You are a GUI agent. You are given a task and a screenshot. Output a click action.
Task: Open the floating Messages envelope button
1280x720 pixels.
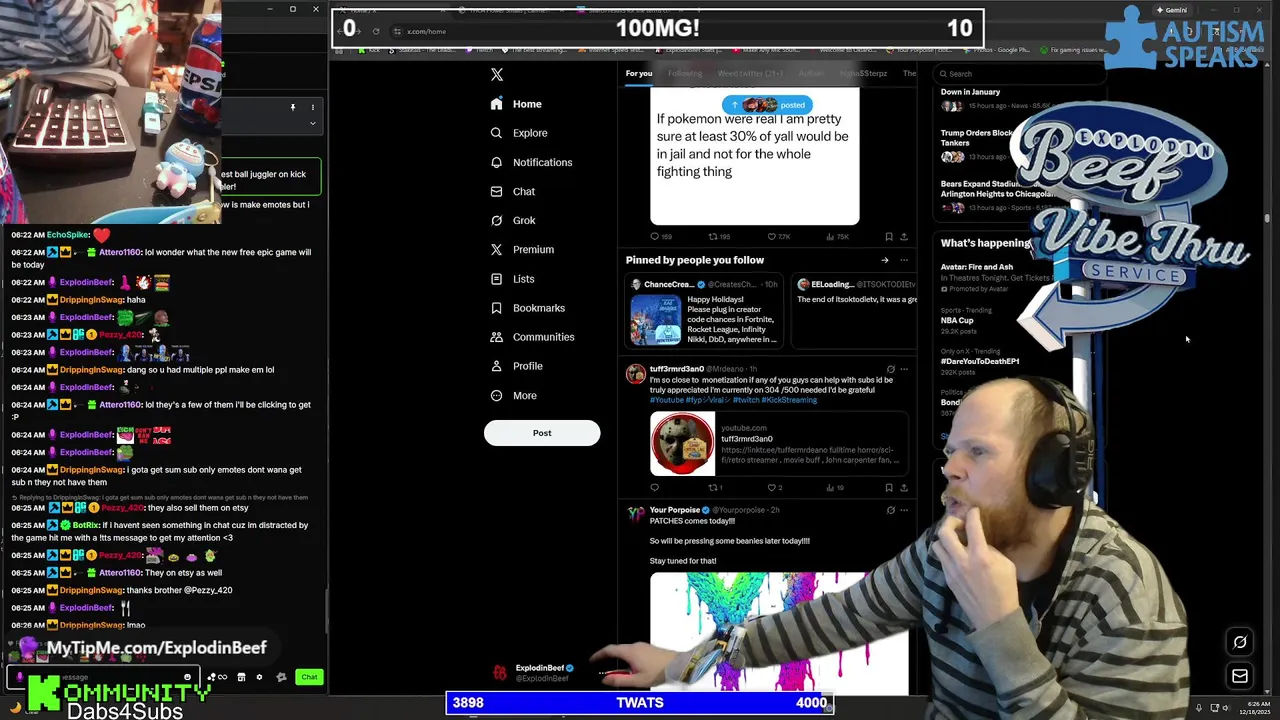click(1240, 677)
